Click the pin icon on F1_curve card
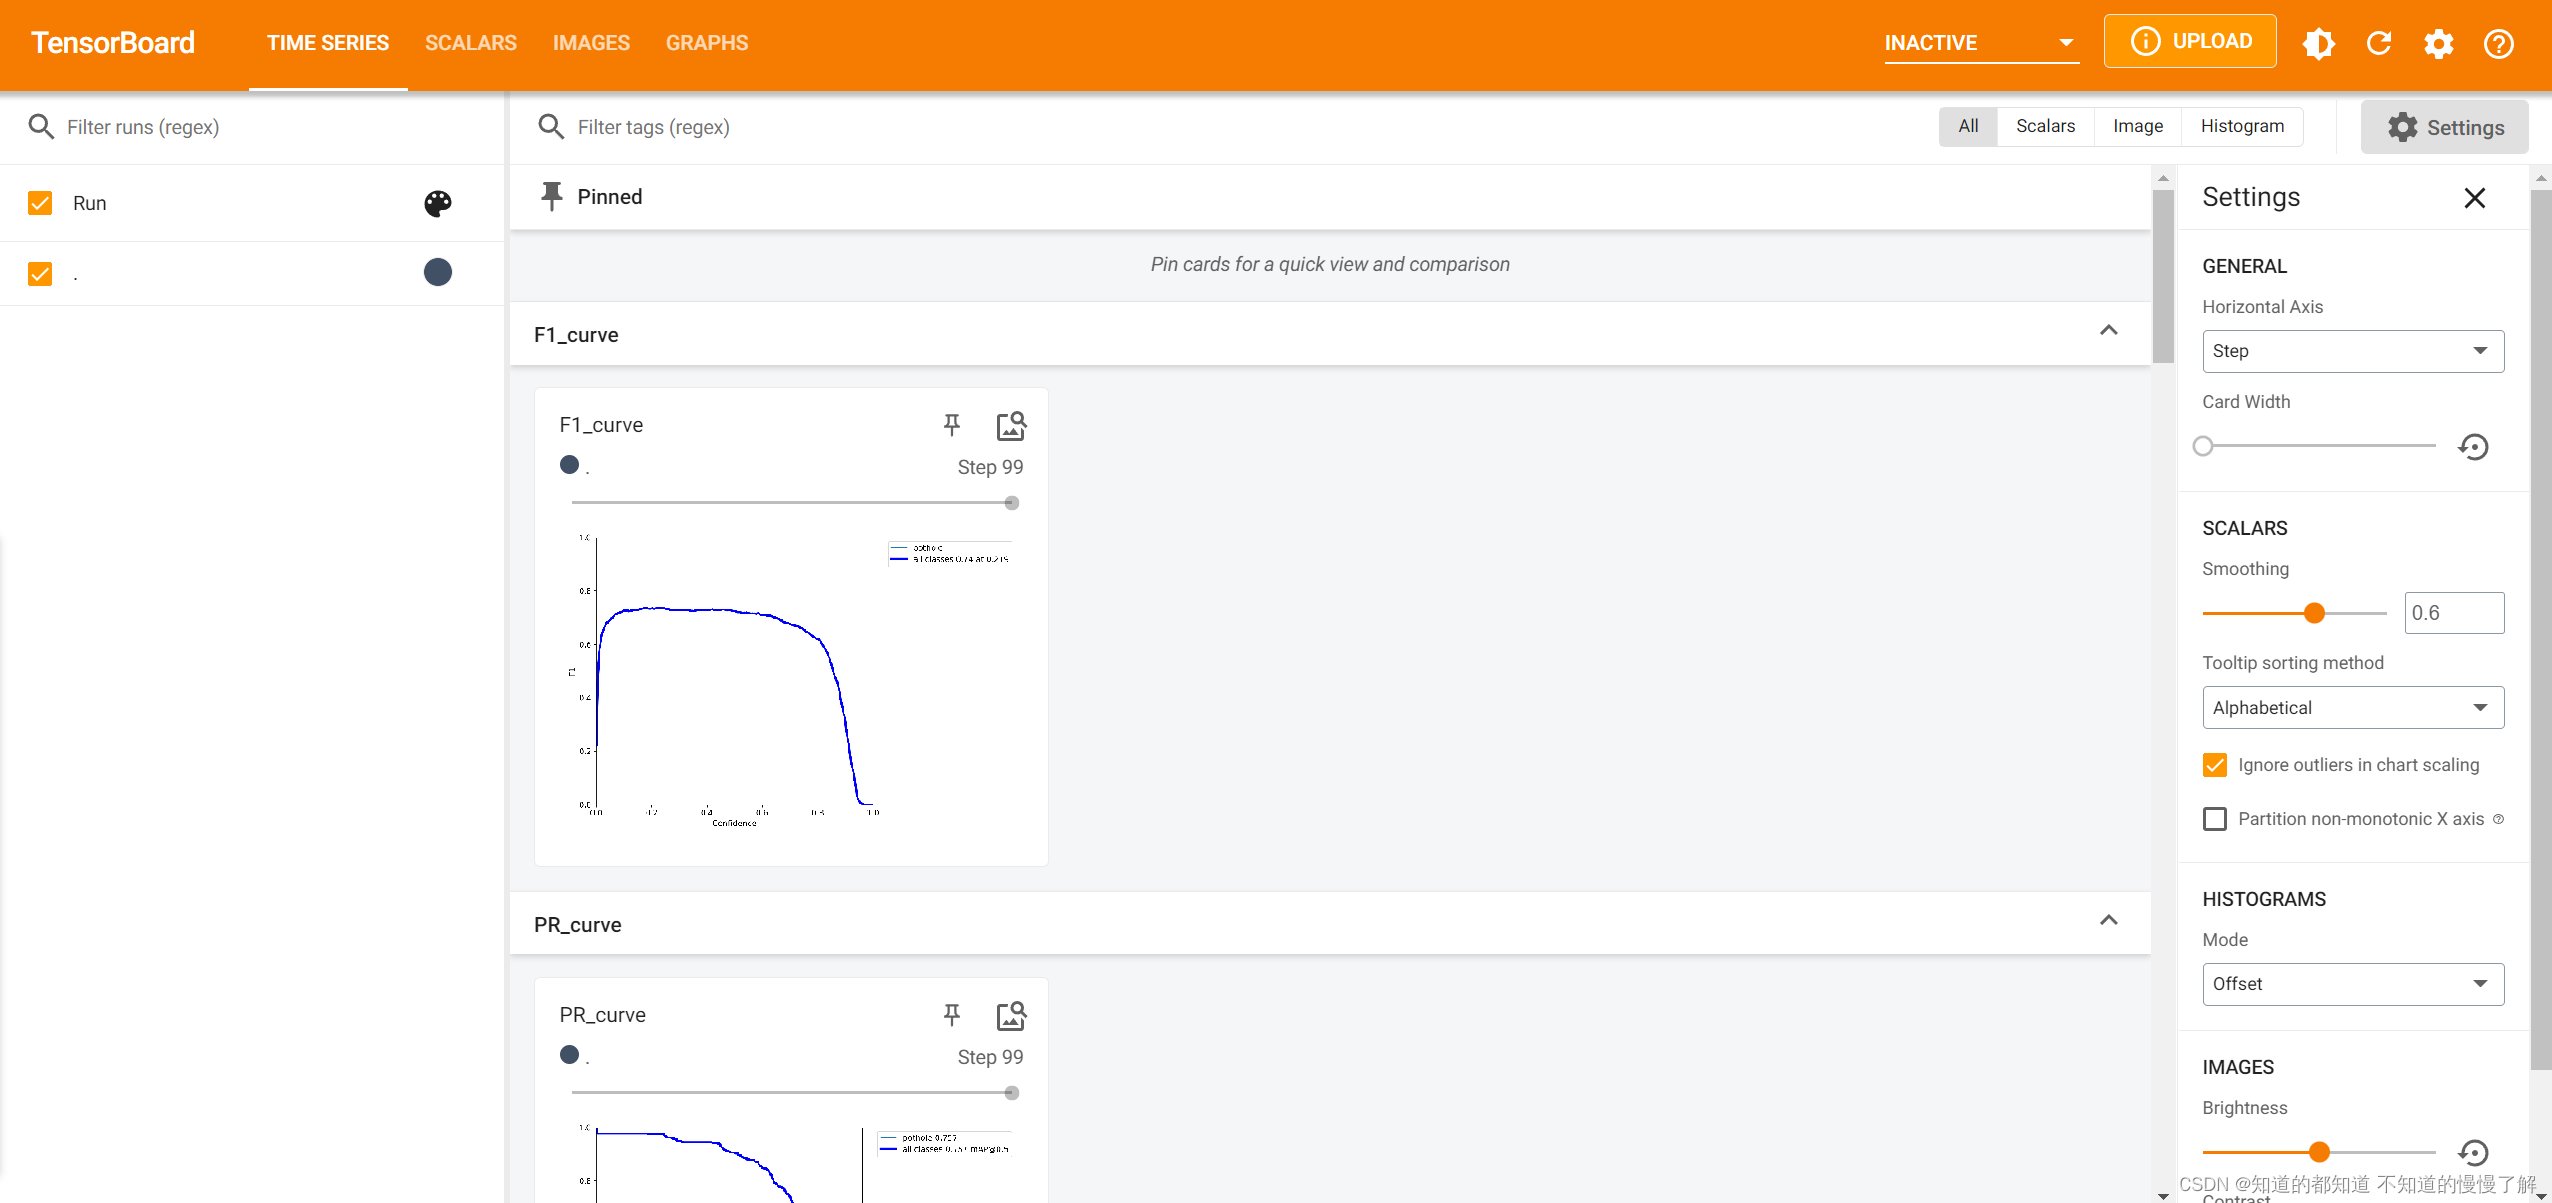 (950, 425)
